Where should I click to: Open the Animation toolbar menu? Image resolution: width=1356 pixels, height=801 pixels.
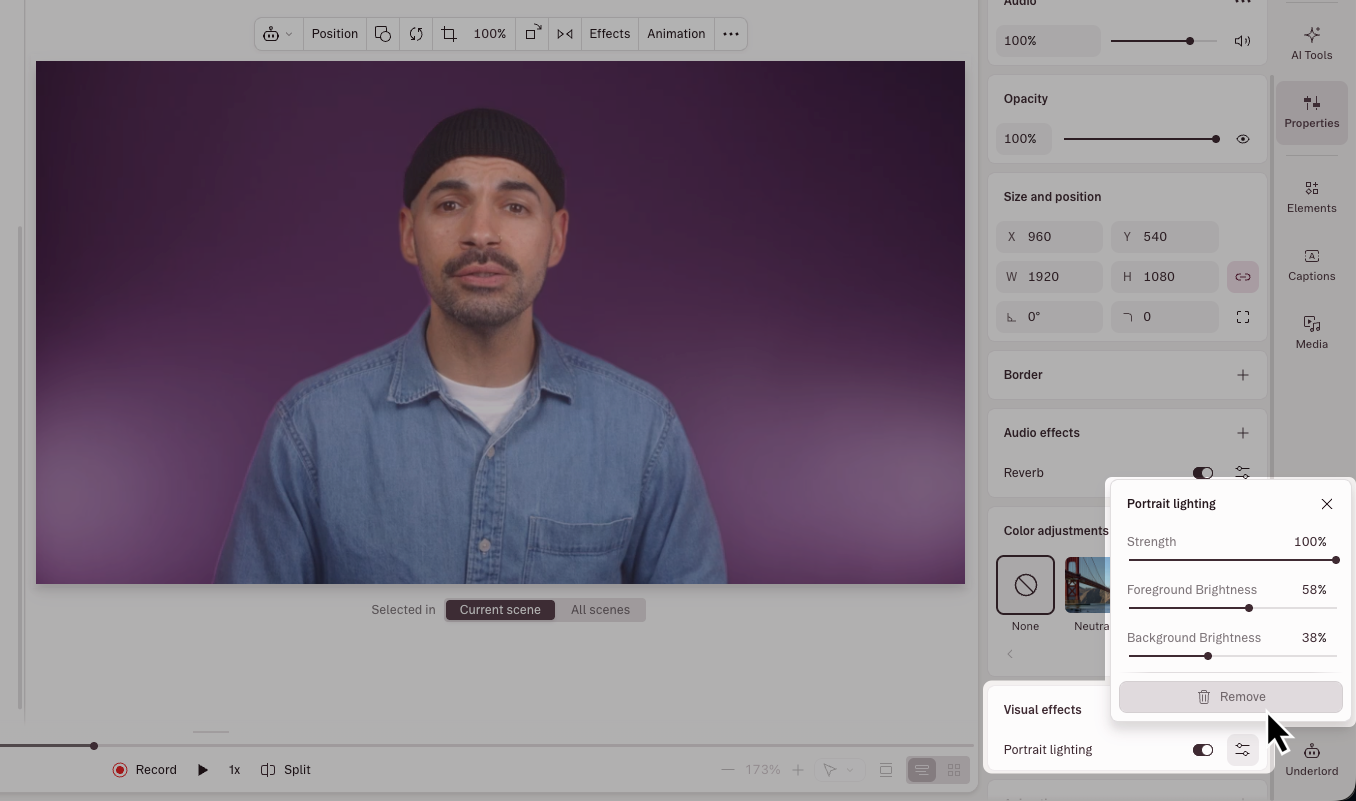point(676,34)
